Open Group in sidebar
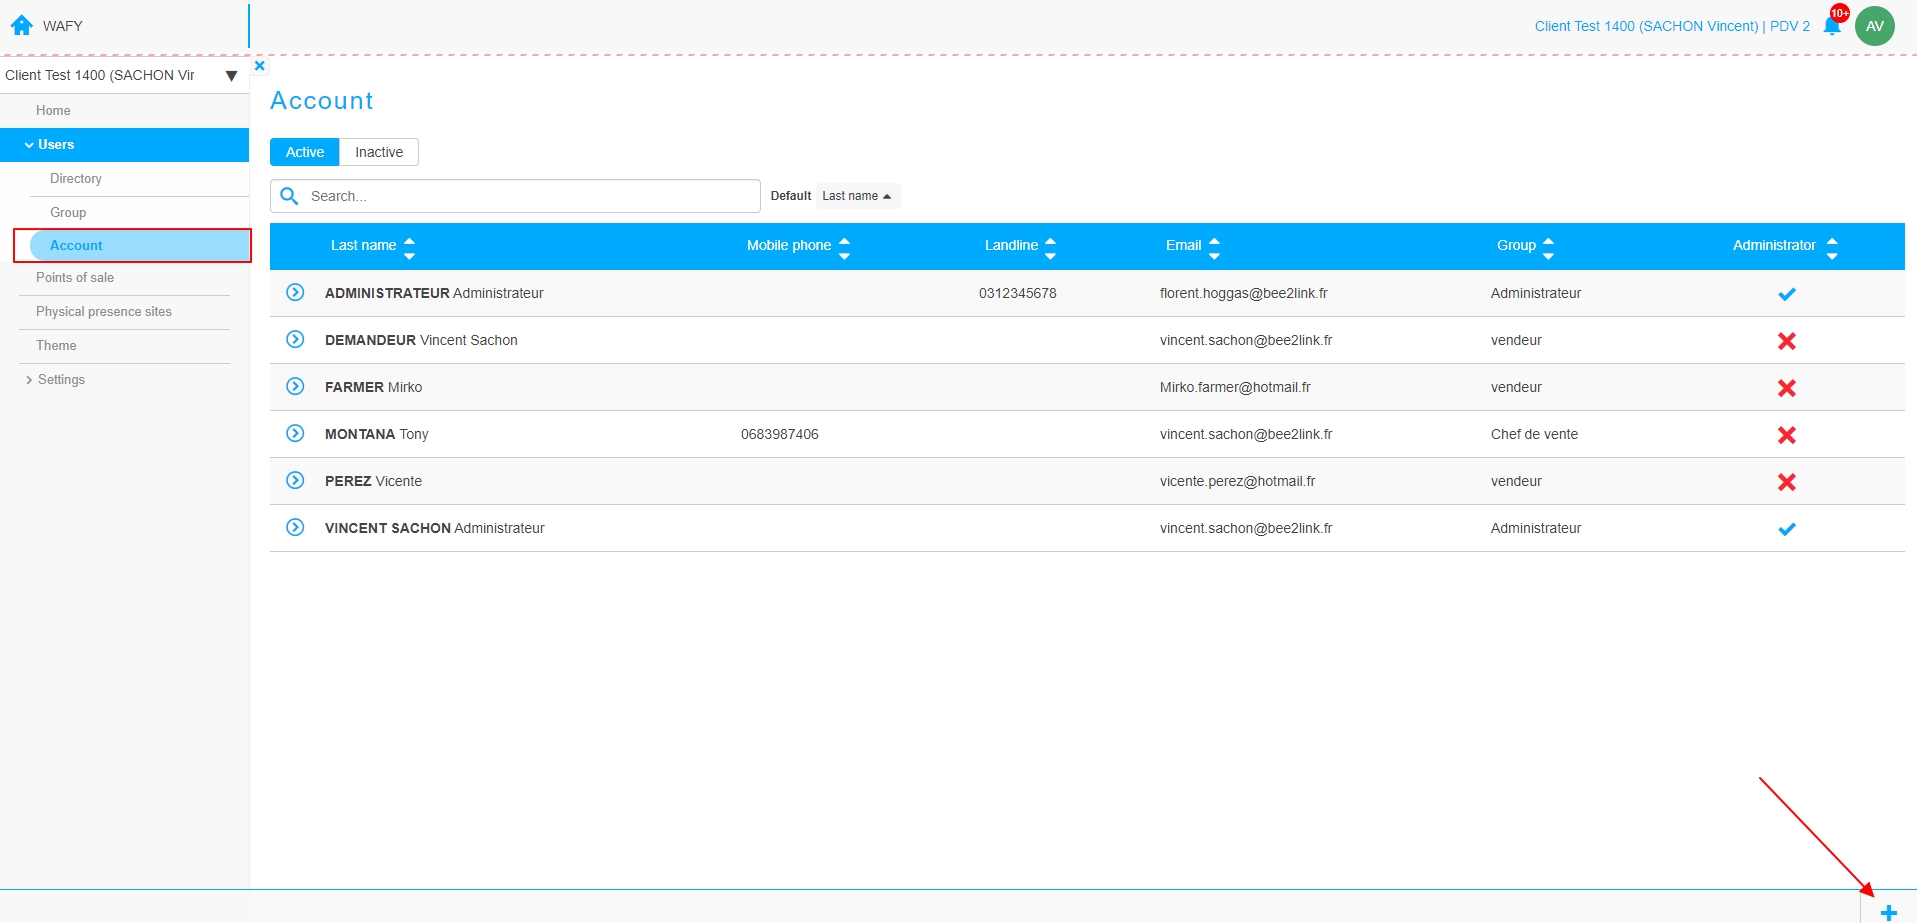Screen dimensions: 1917x923 pos(68,213)
